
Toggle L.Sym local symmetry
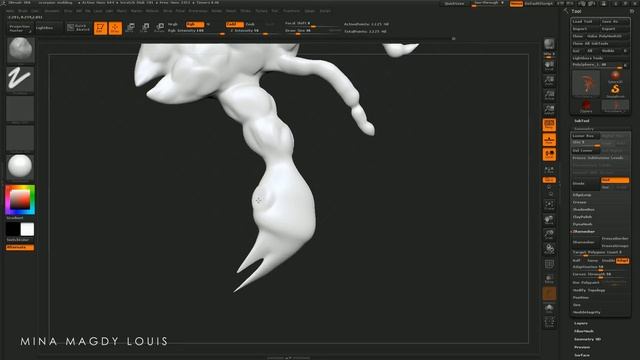(549, 169)
